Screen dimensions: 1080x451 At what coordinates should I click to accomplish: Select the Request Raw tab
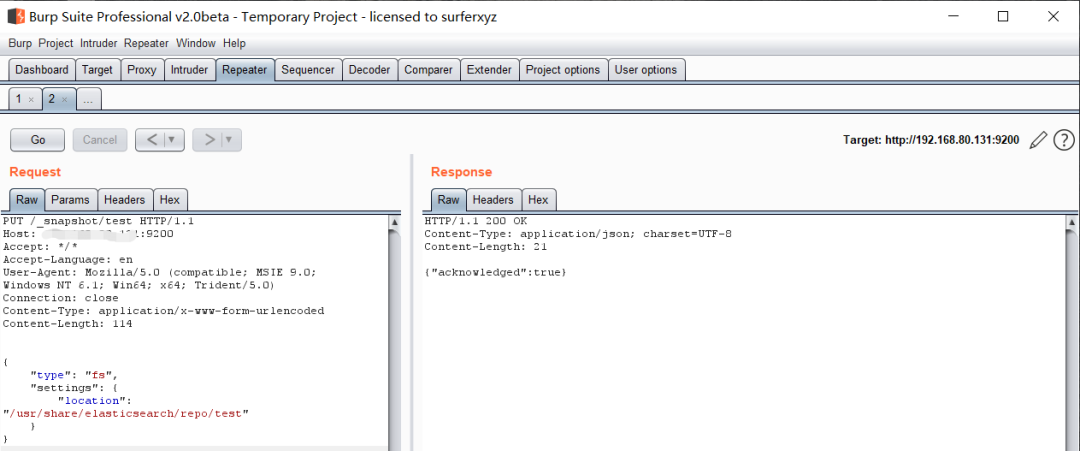tap(27, 200)
